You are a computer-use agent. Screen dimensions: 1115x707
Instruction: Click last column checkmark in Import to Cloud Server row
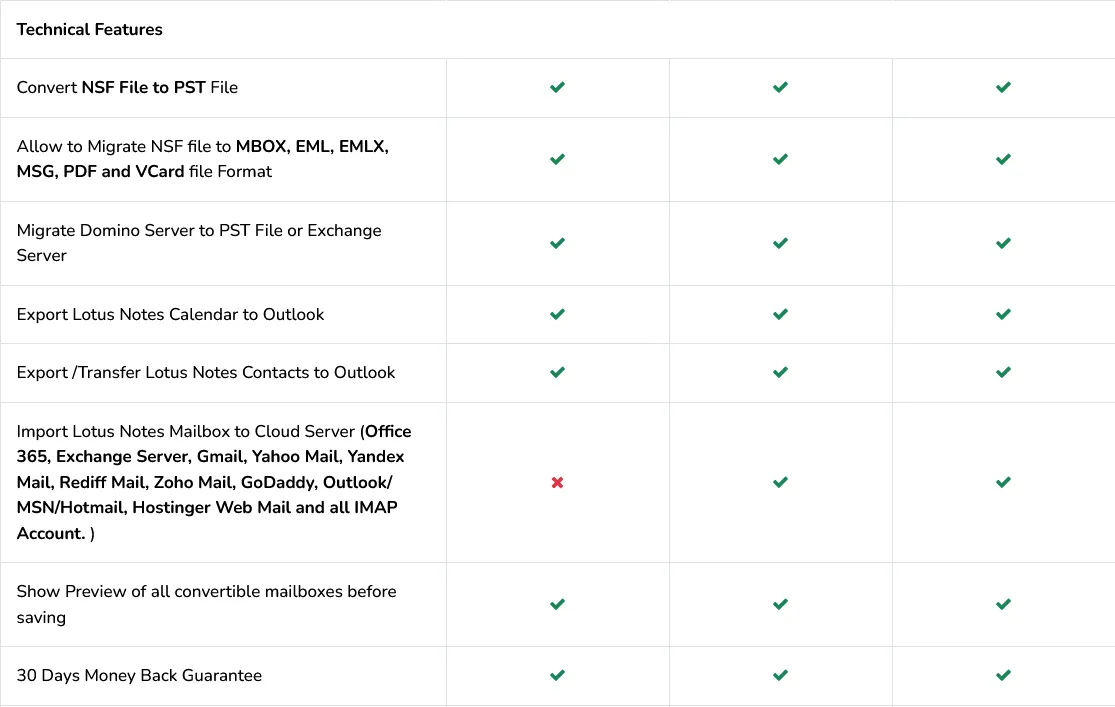1003,483
